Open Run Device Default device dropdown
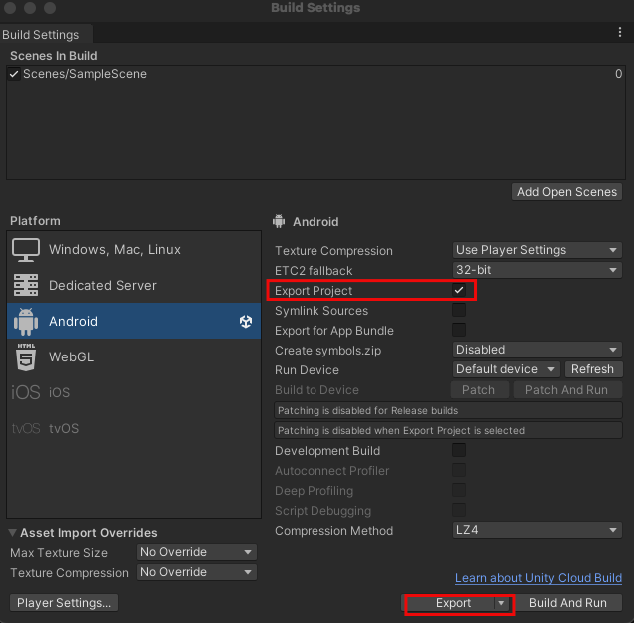Image resolution: width=634 pixels, height=623 pixels. (505, 369)
